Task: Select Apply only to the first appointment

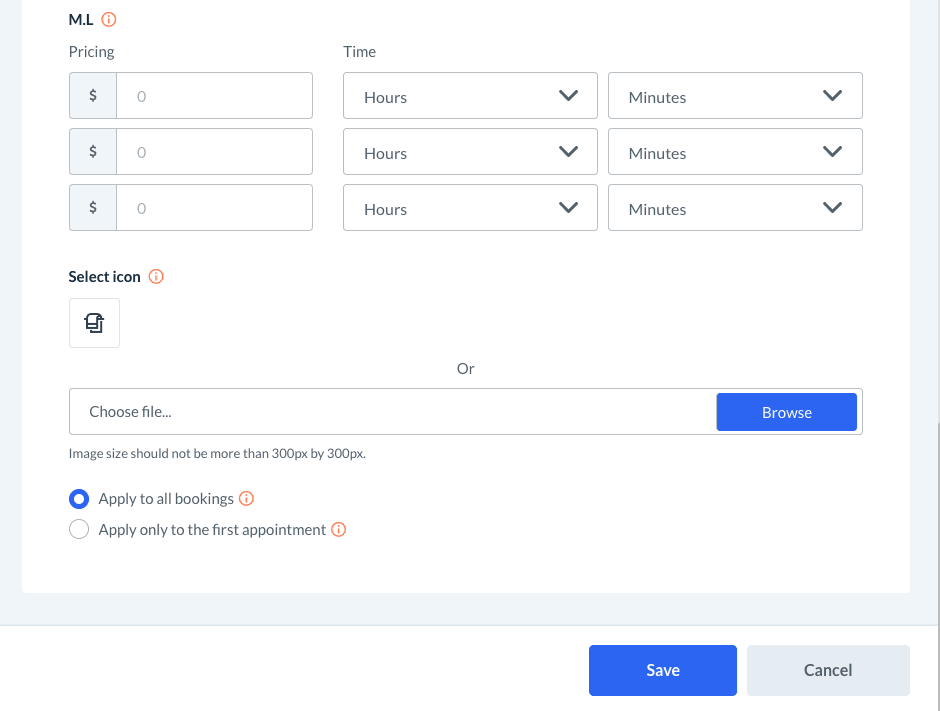Action: coord(79,530)
